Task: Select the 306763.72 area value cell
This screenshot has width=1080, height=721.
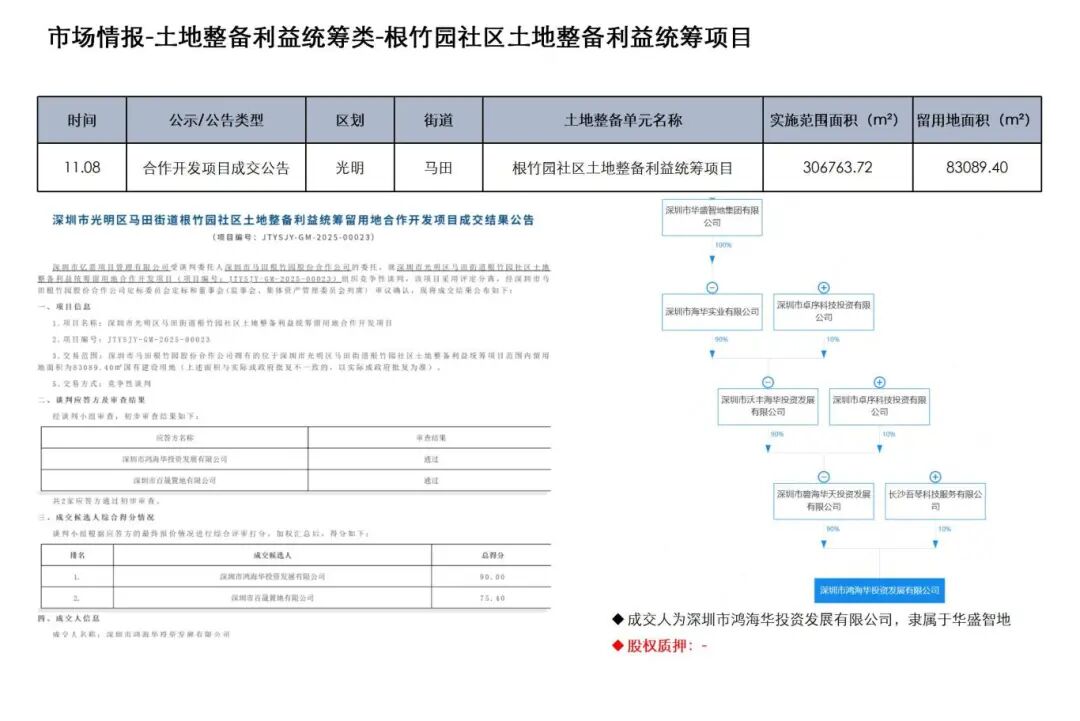Action: (x=837, y=168)
